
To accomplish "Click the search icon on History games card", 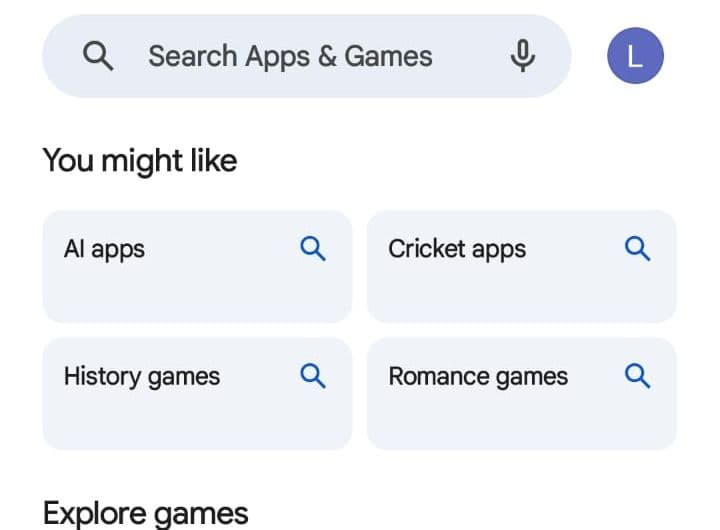I will (x=313, y=376).
